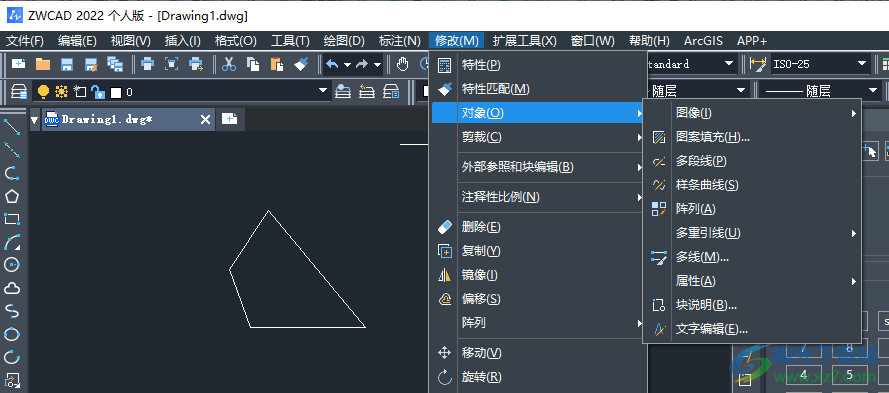The height and width of the screenshot is (393, 889).
Task: Click the Copy icon in toolbar
Action: pos(253,64)
